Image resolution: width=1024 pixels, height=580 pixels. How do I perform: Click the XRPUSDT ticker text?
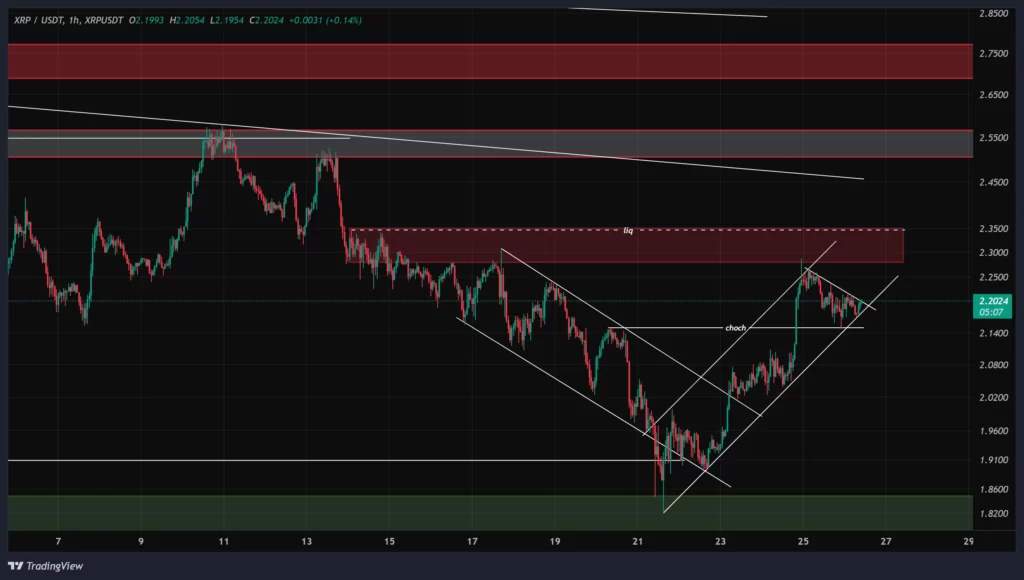103,18
